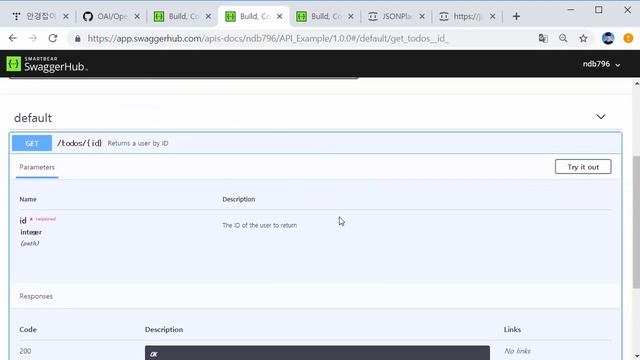Close the first Korean-titled tab
Image resolution: width=640 pixels, height=360 pixels.
point(66,16)
